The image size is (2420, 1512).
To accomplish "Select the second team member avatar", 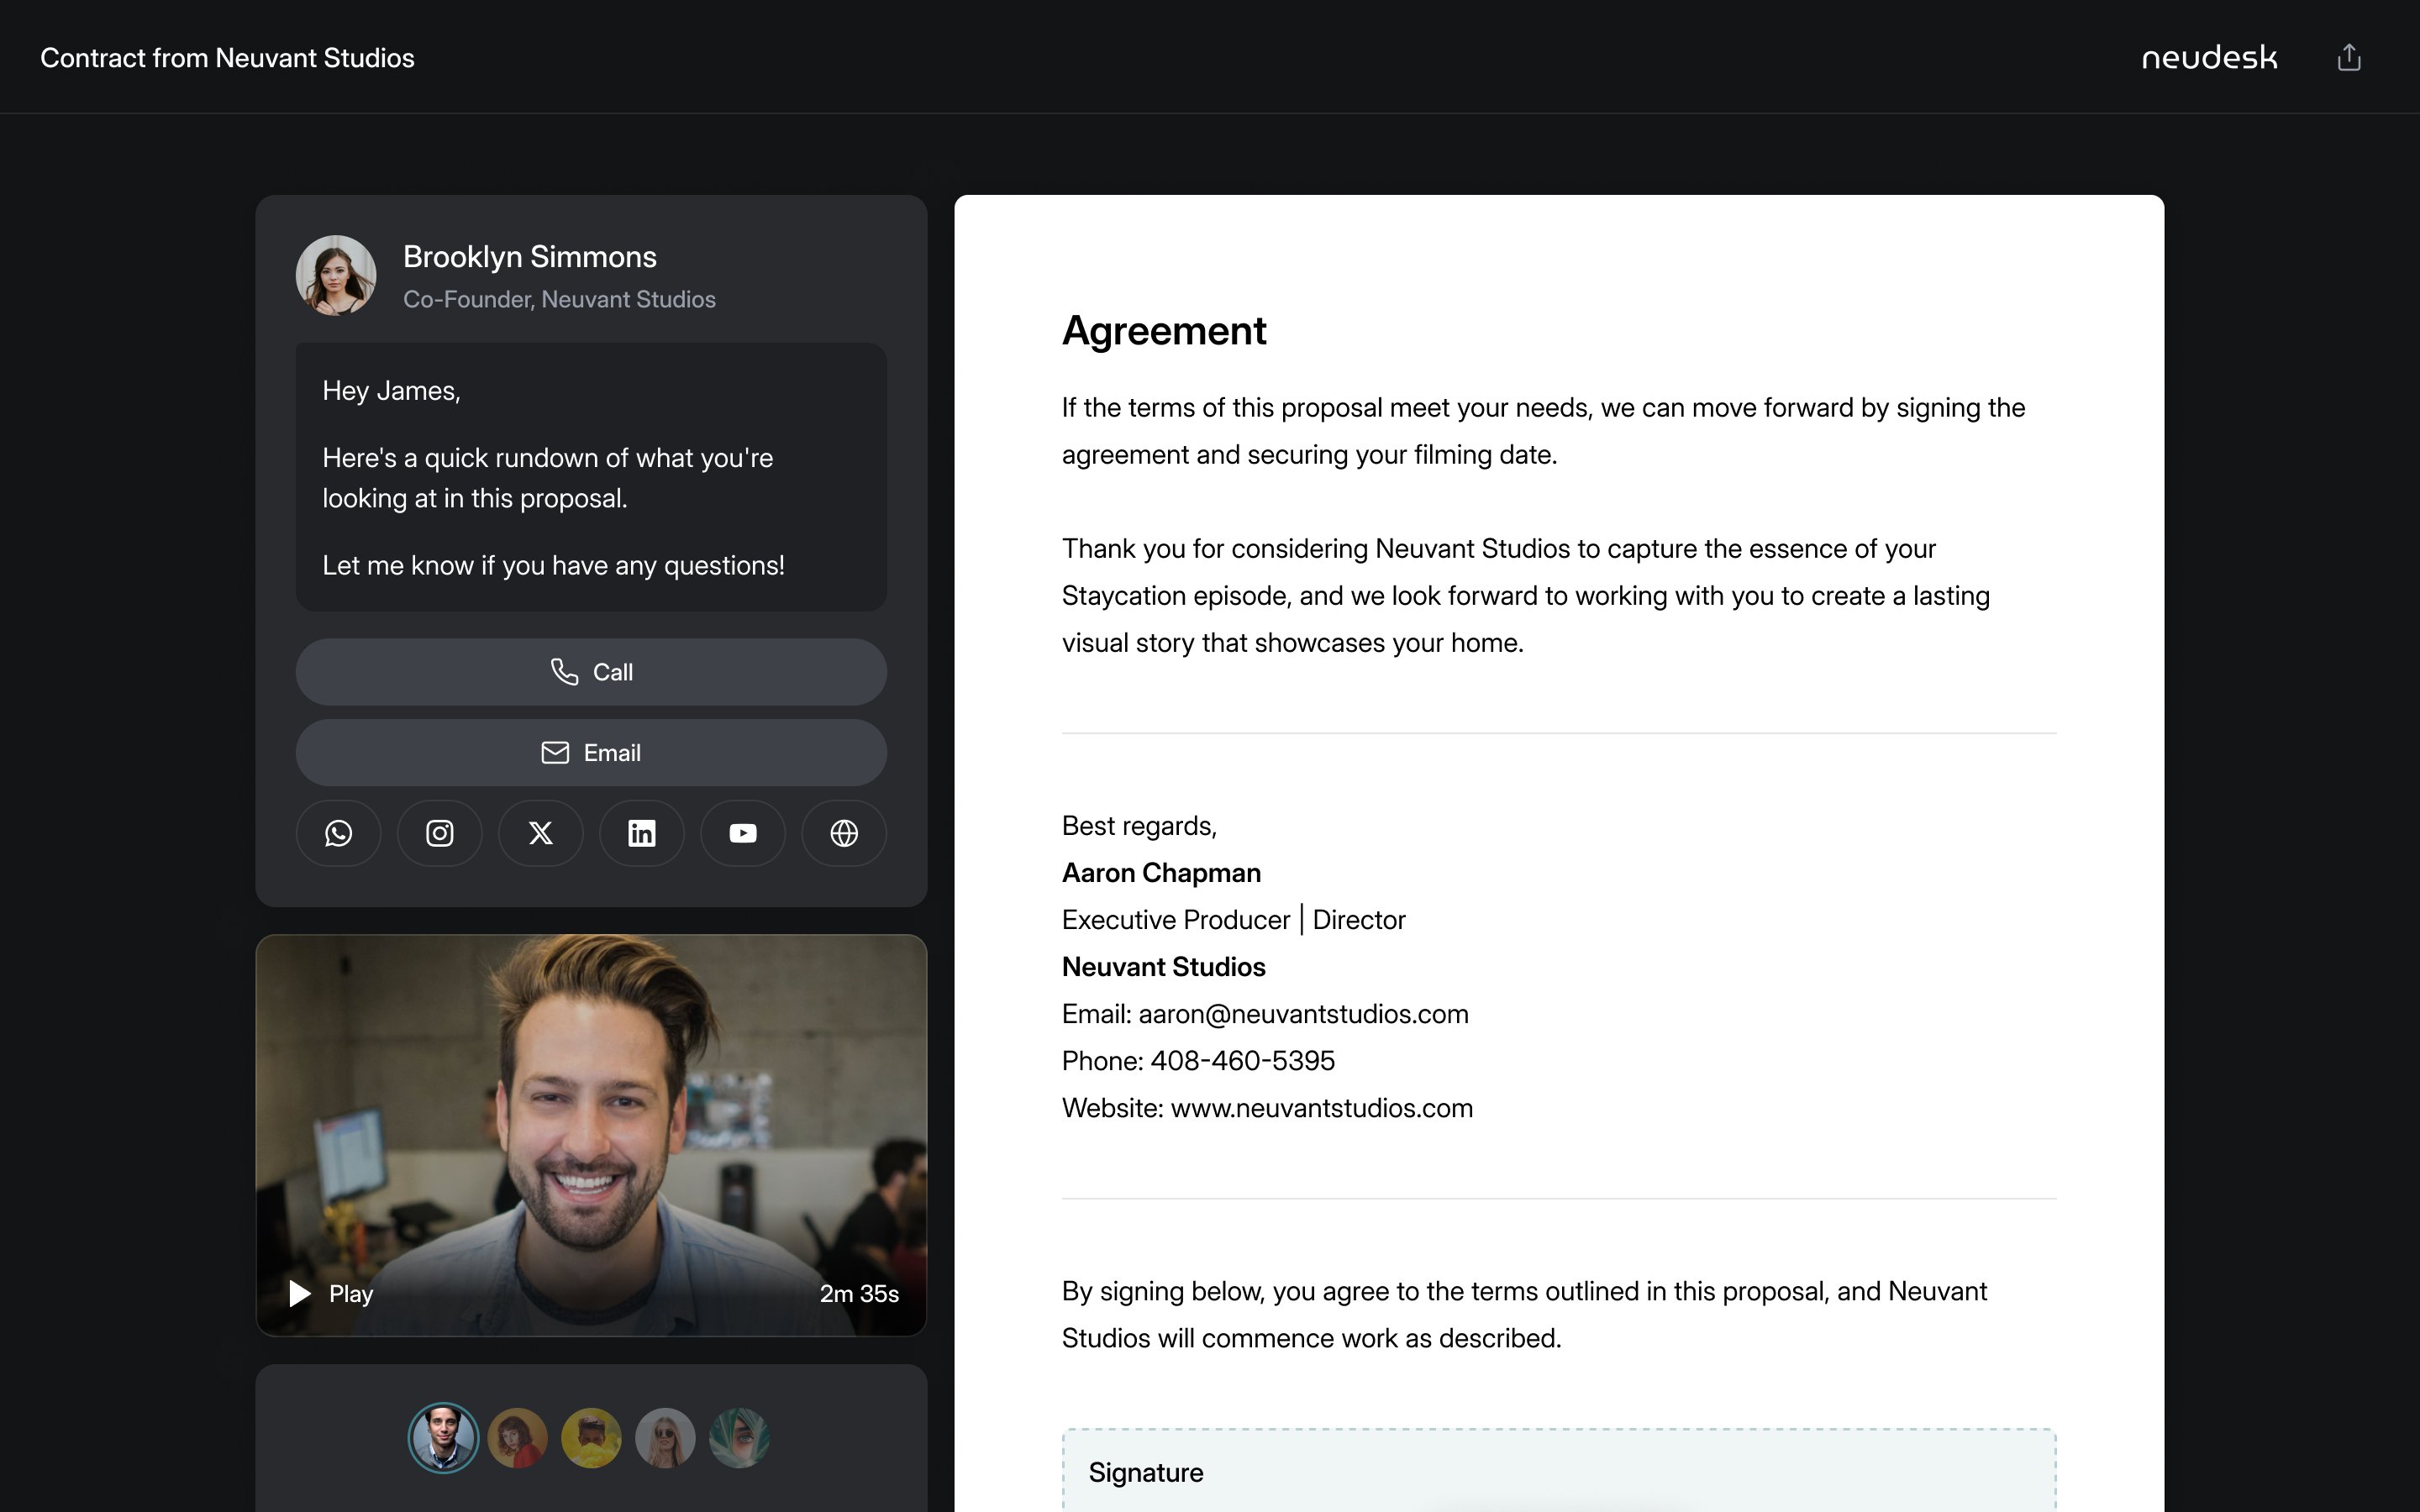I will [517, 1438].
